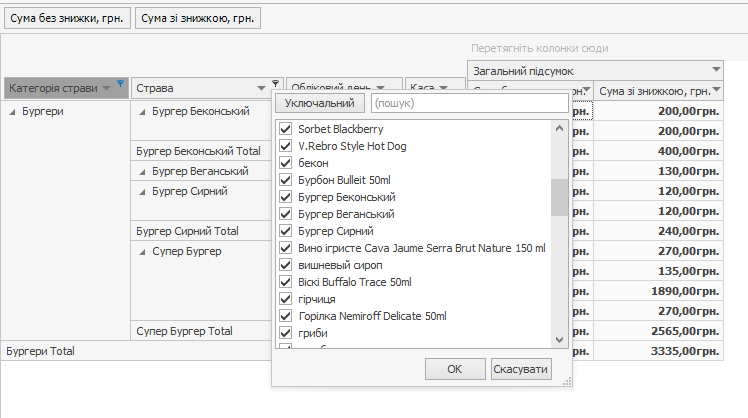Click the filter icon on Категорія страви header
Viewport: 748px width, 418px height.
point(120,82)
